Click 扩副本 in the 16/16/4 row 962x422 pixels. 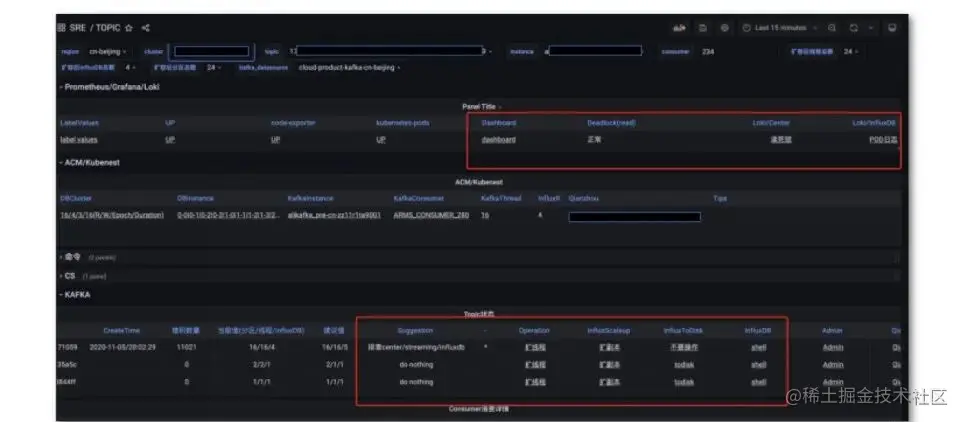click(x=609, y=347)
